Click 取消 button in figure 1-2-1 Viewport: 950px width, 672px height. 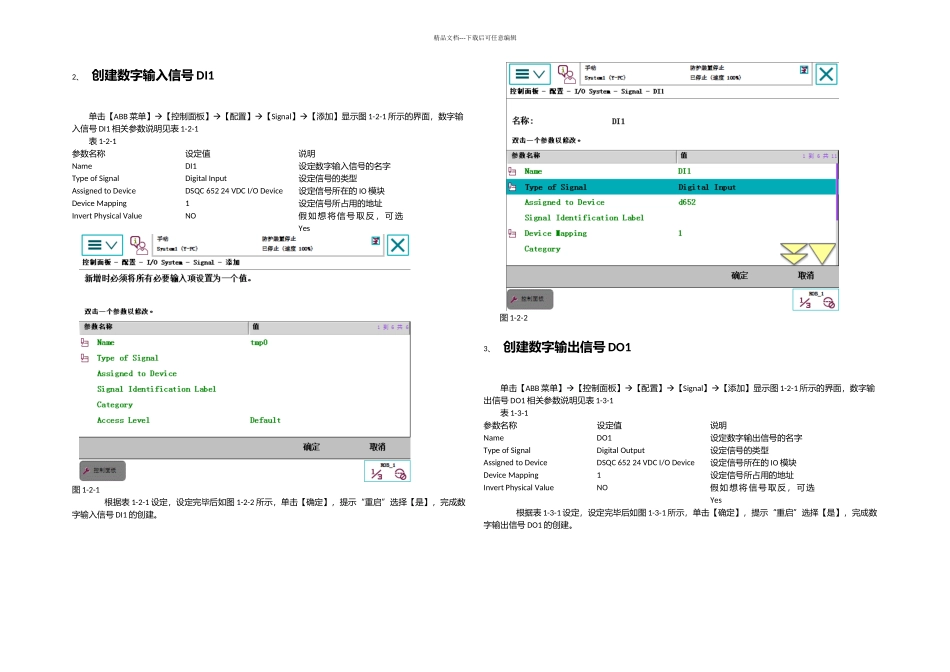[377, 447]
